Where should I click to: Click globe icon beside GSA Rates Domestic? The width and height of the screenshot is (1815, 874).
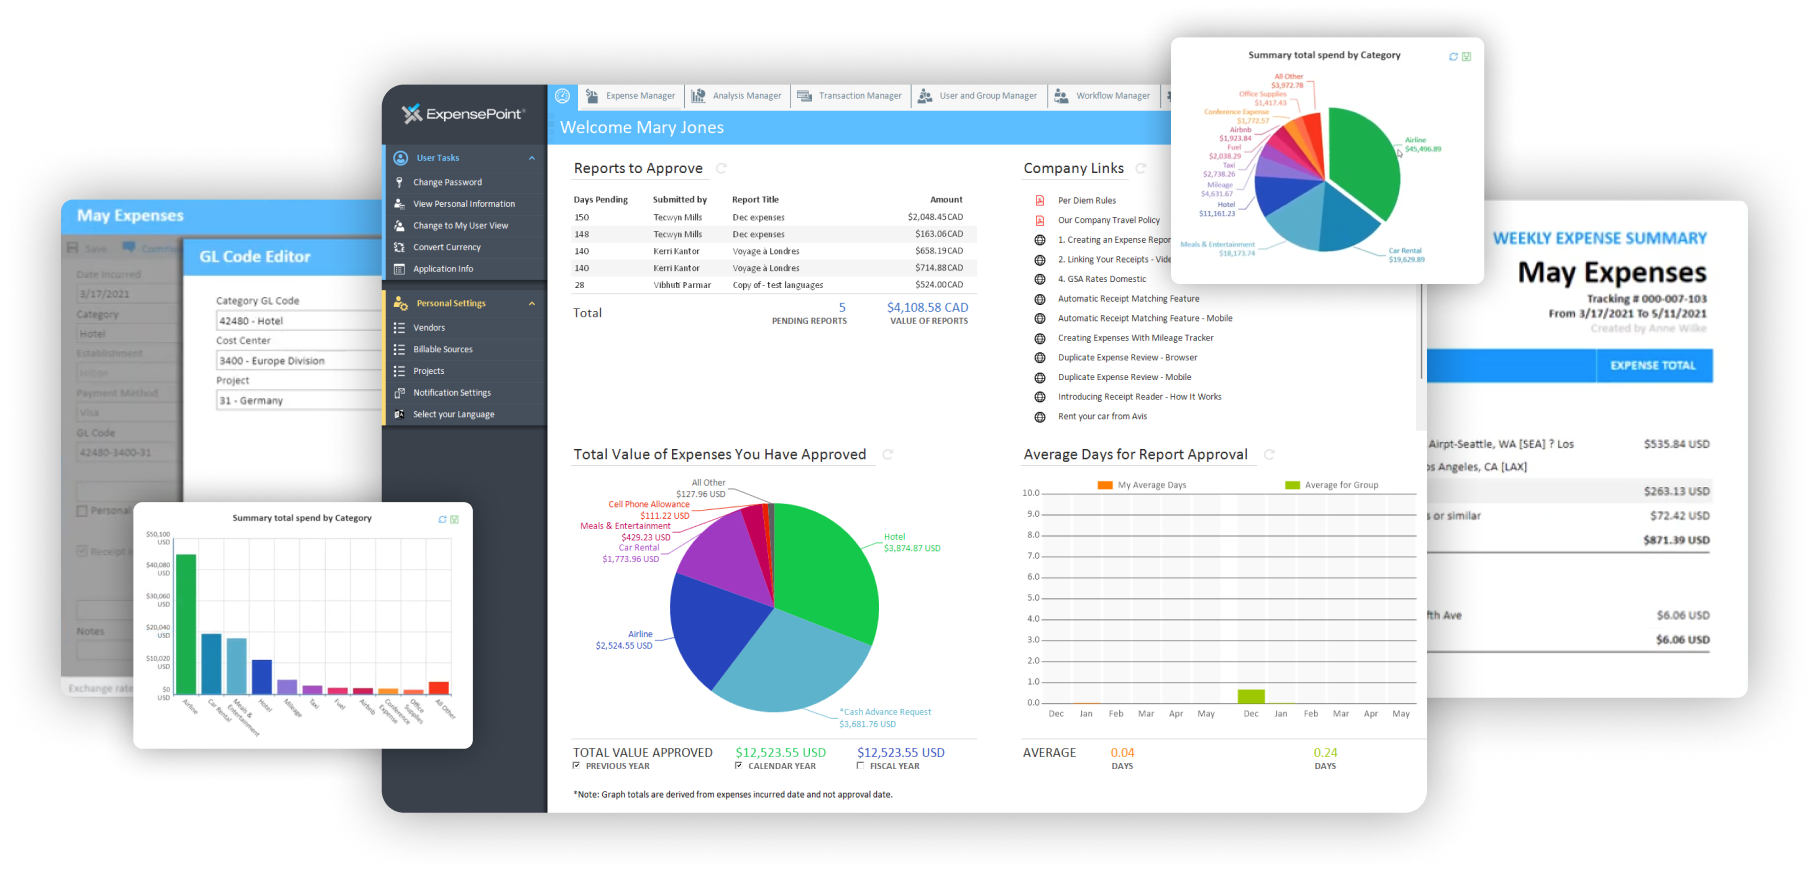[x=1040, y=279]
